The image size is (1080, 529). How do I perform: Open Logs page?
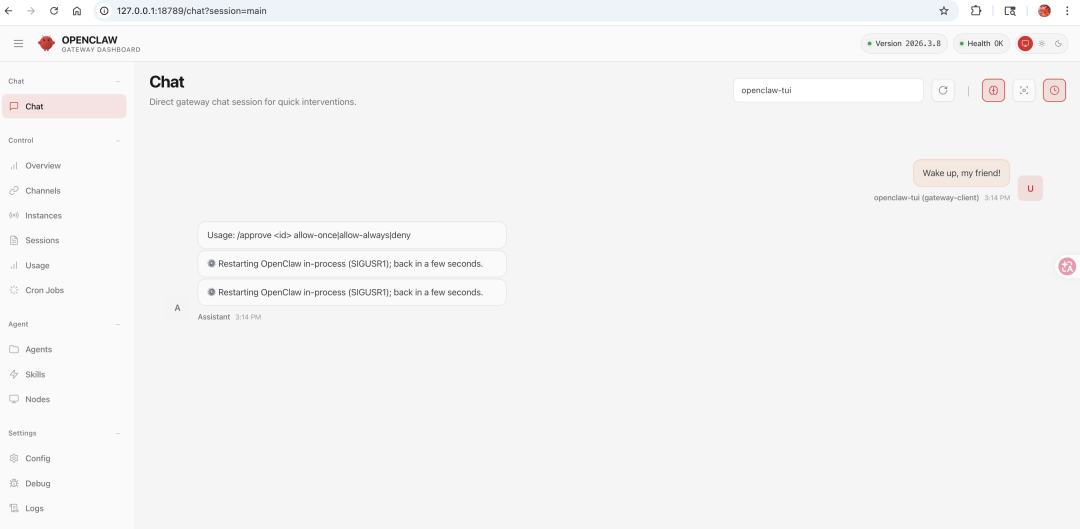click(64, 508)
